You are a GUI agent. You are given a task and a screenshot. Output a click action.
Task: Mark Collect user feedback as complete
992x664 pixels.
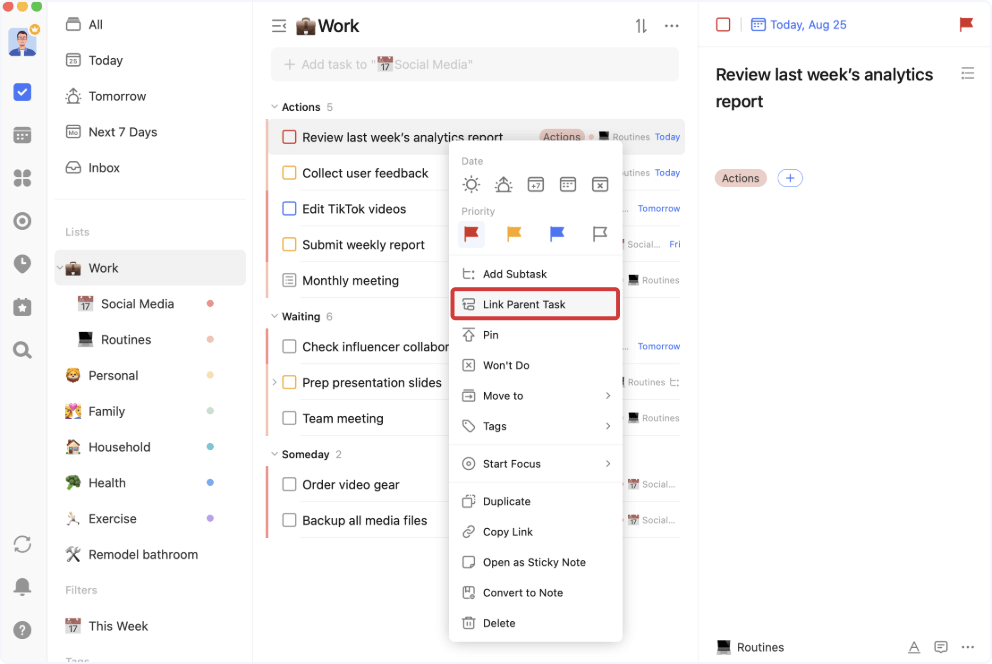(x=291, y=172)
